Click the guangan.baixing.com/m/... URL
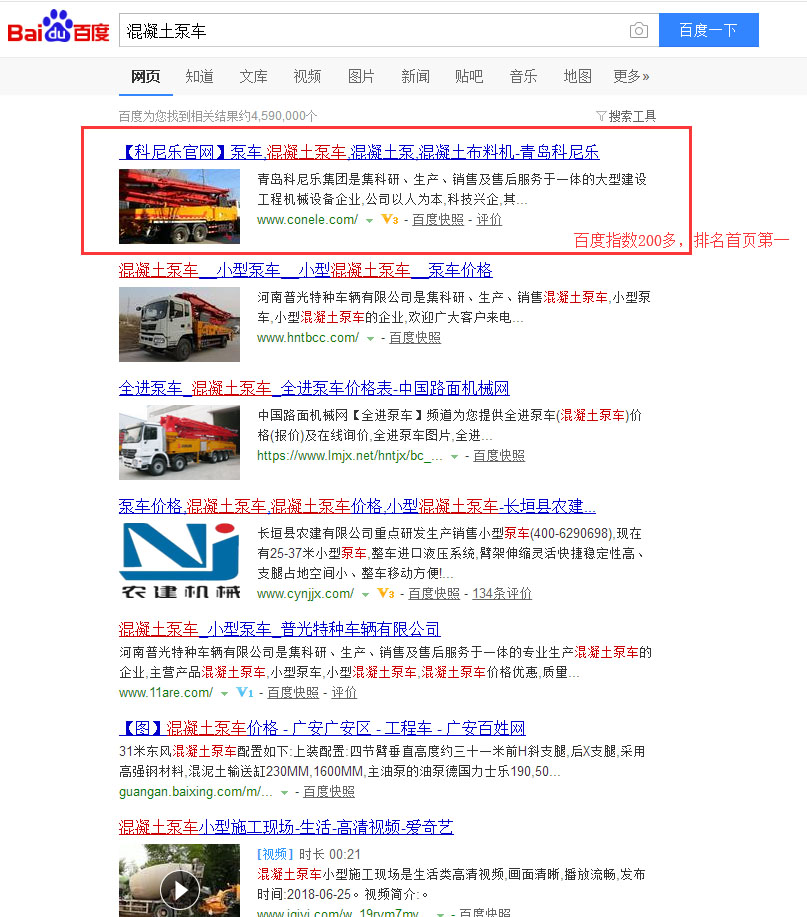This screenshot has height=917, width=807. [x=196, y=792]
